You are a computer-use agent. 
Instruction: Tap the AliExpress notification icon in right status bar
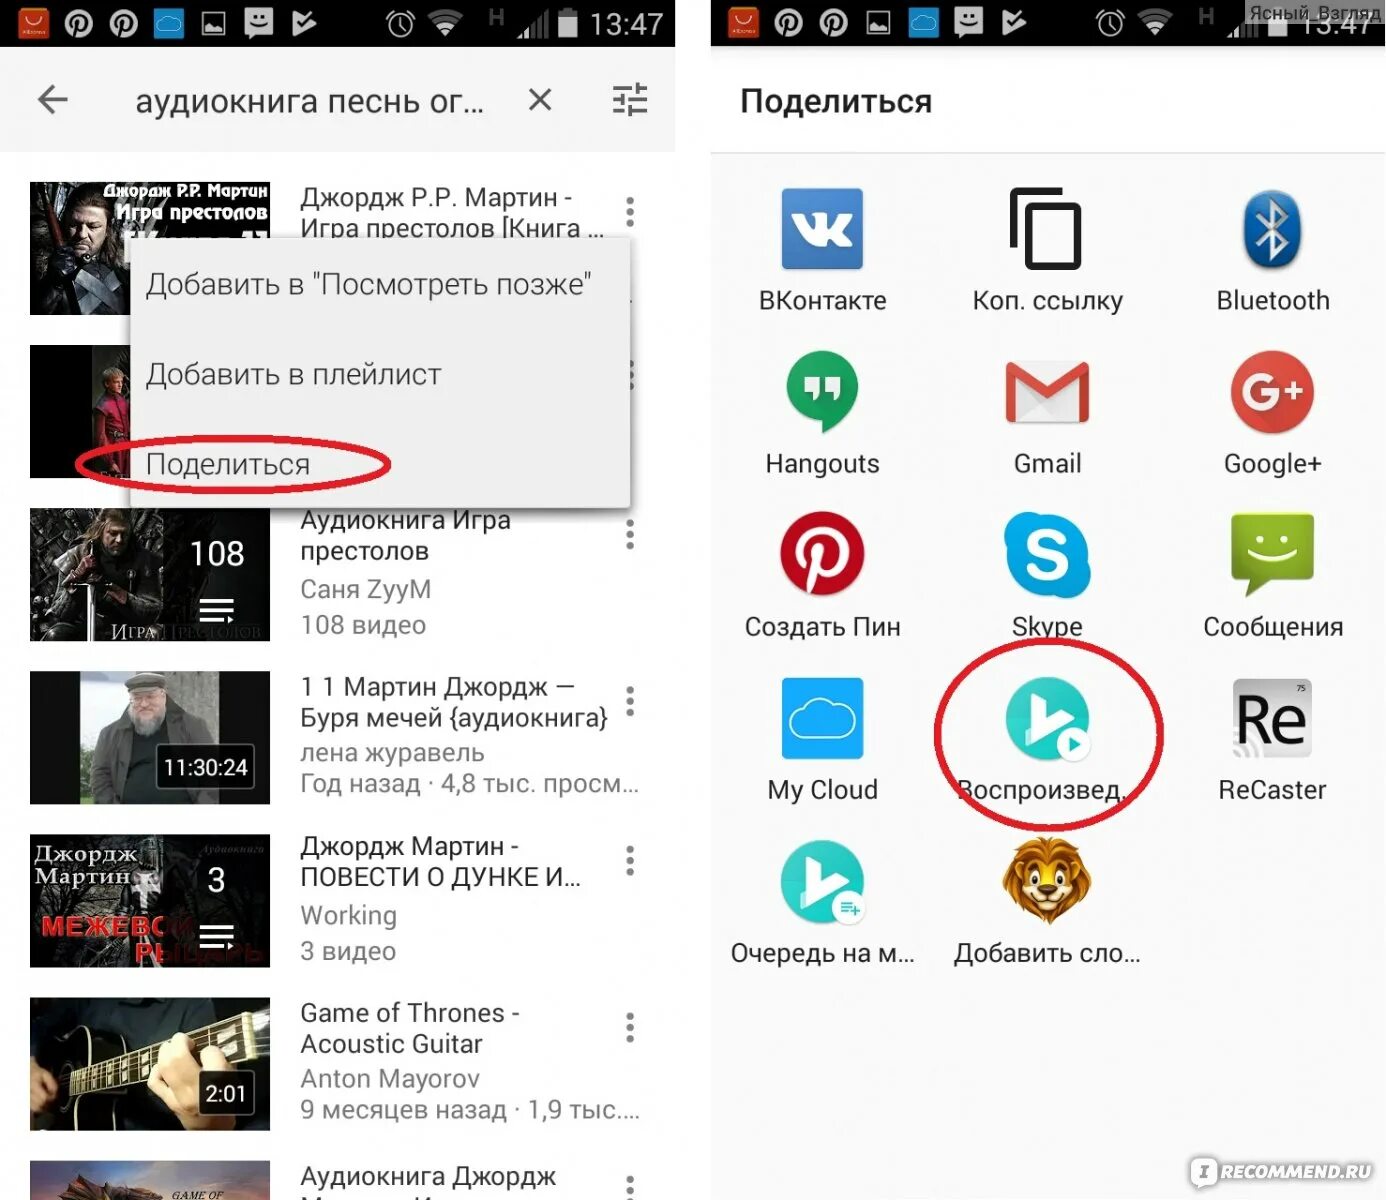(743, 22)
